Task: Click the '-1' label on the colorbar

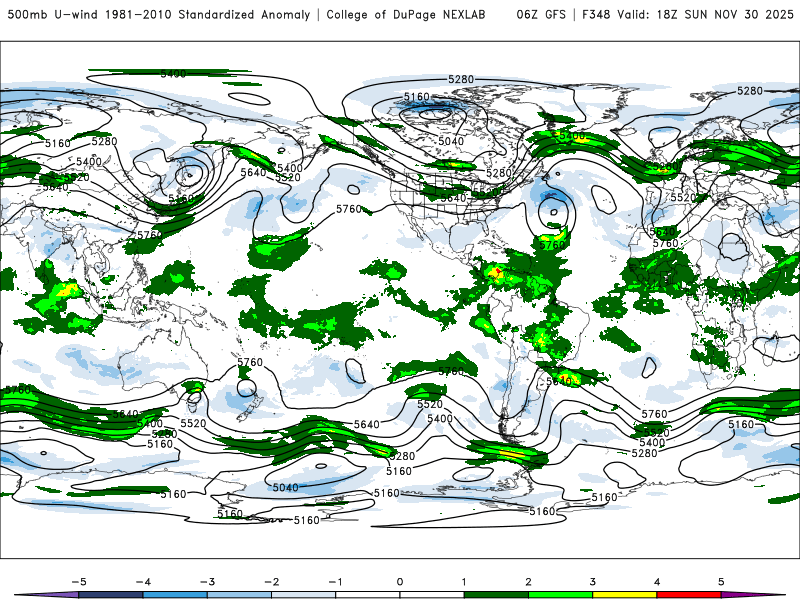Action: coord(335,582)
